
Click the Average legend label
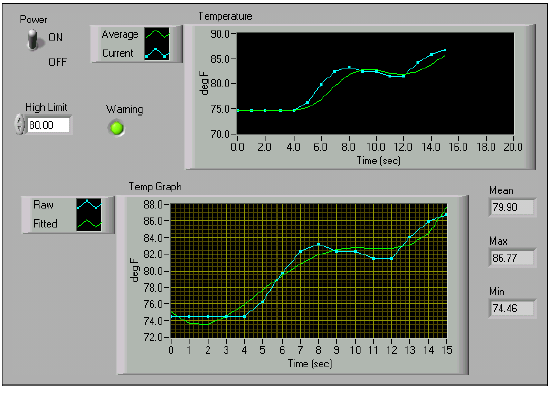click(120, 35)
